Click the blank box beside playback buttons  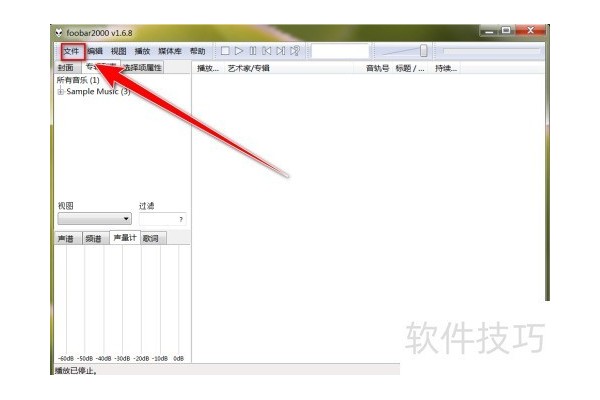(x=340, y=51)
